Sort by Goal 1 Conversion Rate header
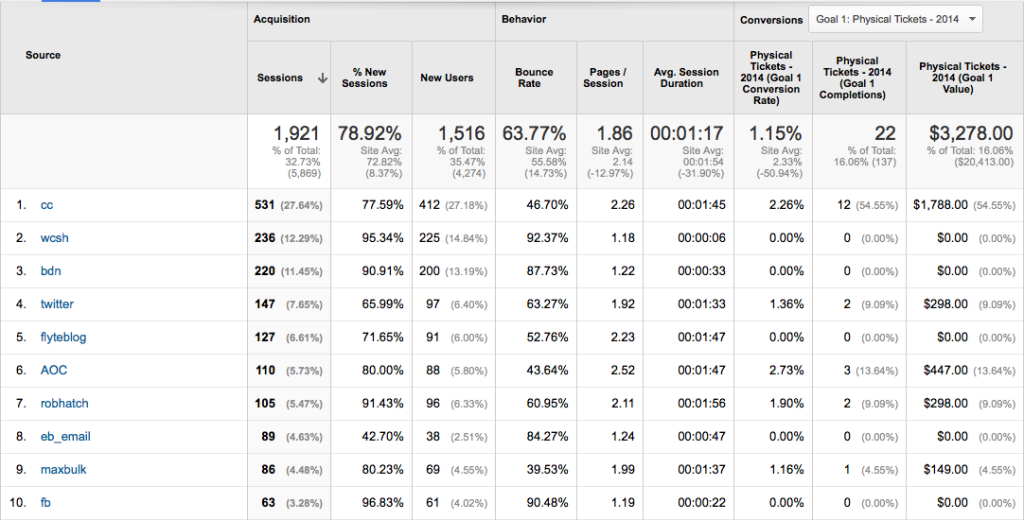The height and width of the screenshot is (520, 1024). coord(771,78)
